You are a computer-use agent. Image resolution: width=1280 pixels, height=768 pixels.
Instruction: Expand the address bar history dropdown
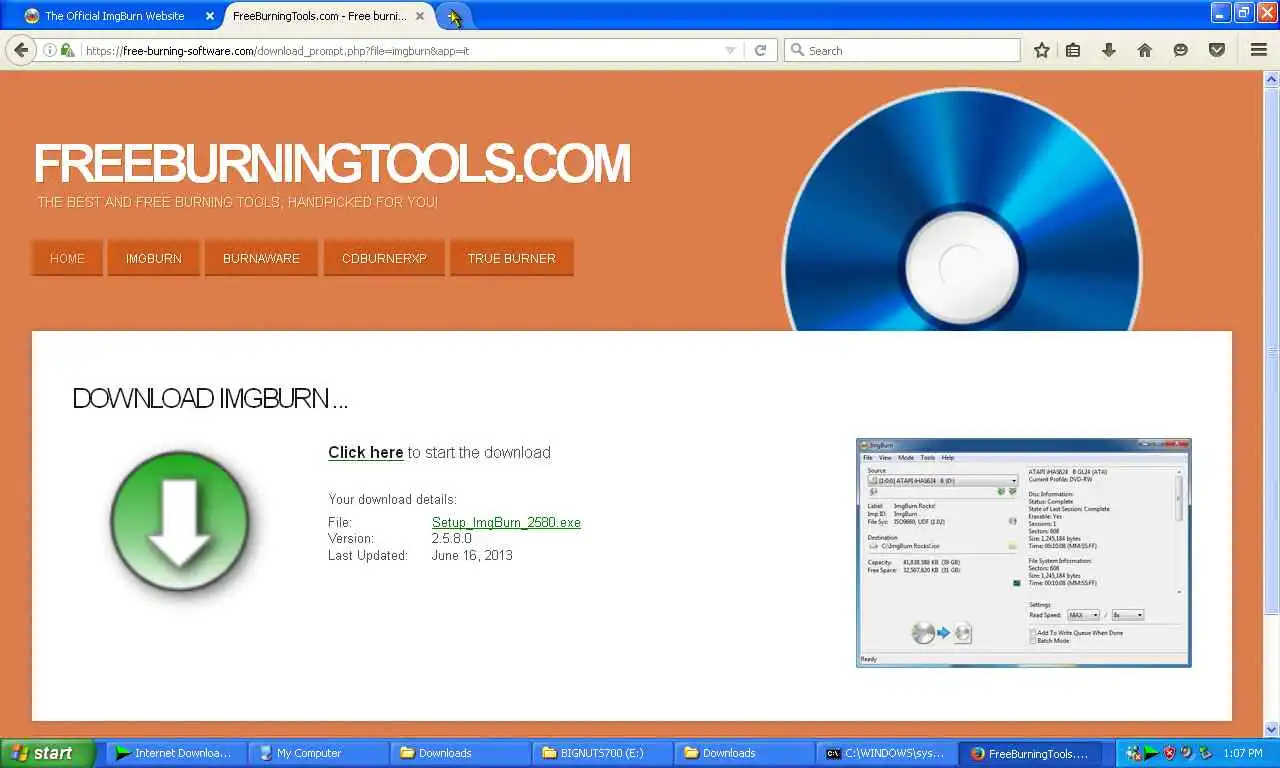(x=730, y=50)
